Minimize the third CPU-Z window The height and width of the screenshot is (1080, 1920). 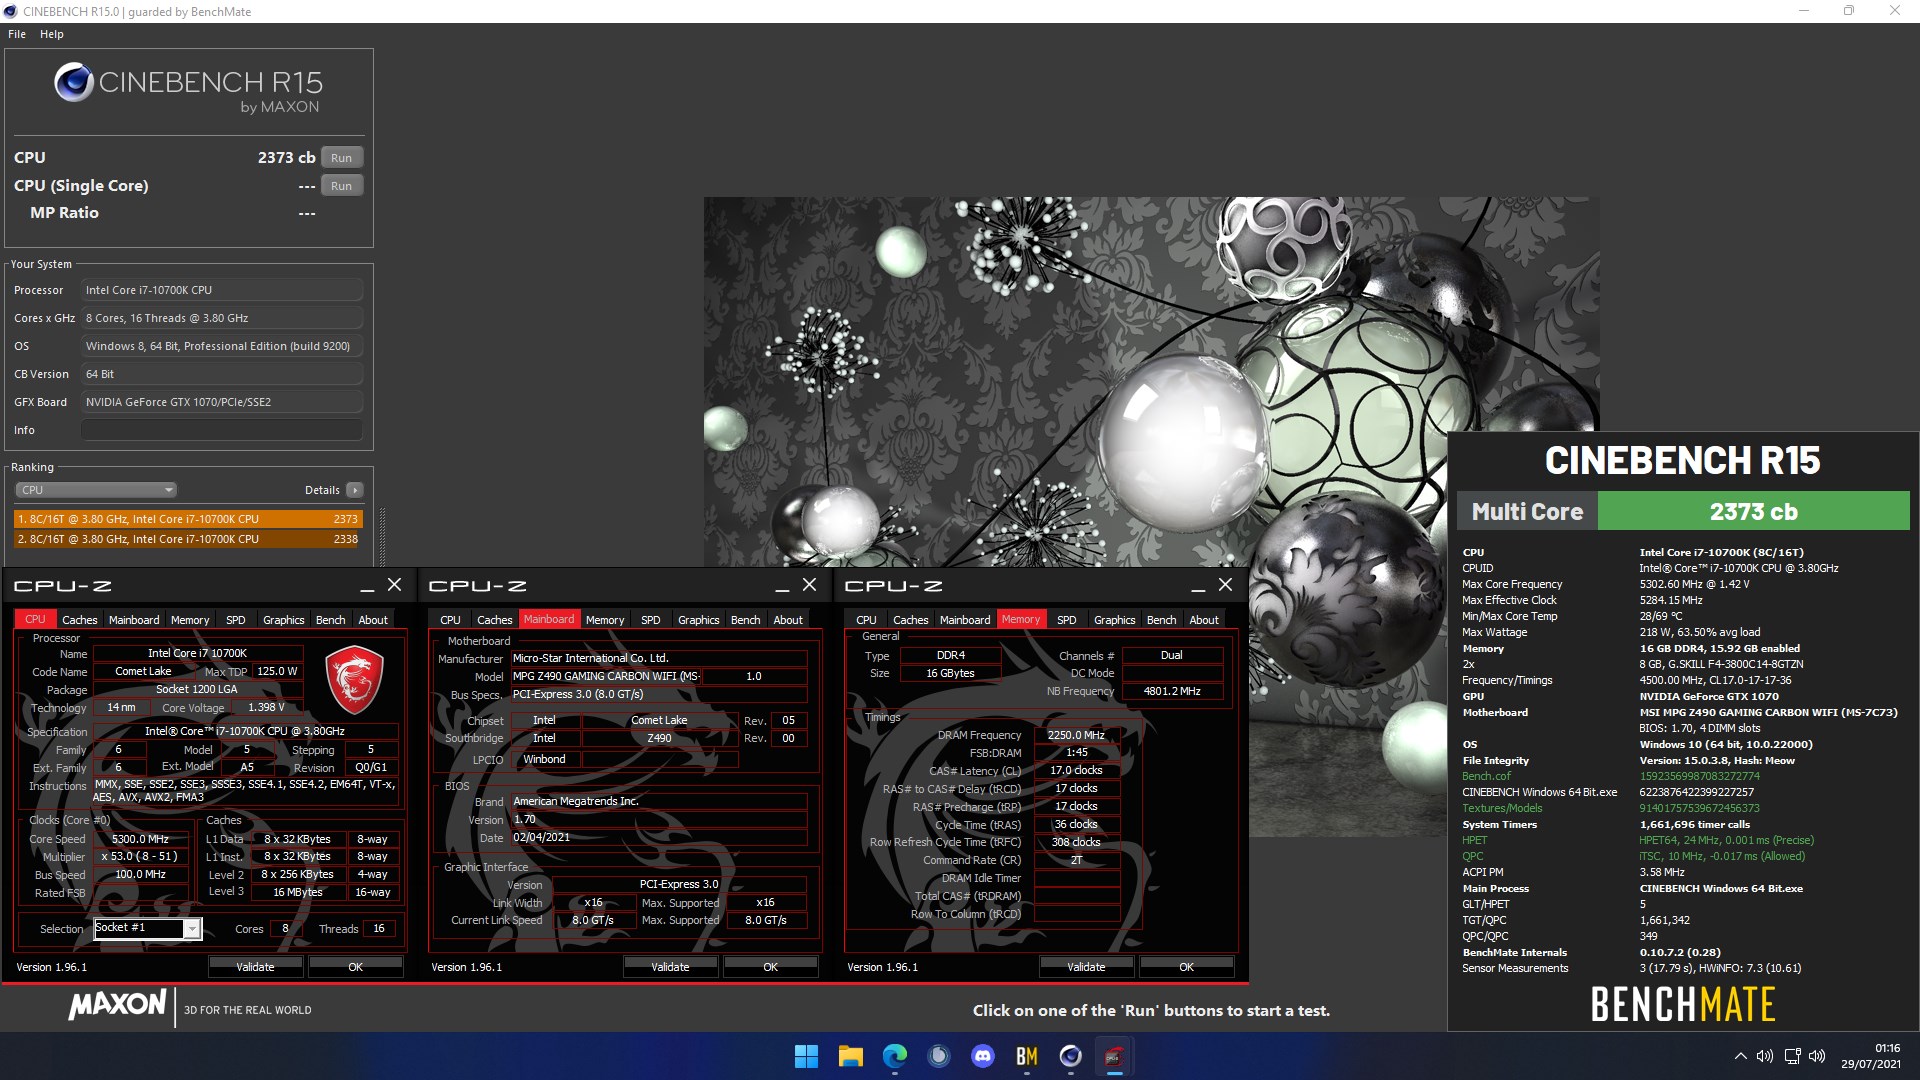(x=1198, y=586)
